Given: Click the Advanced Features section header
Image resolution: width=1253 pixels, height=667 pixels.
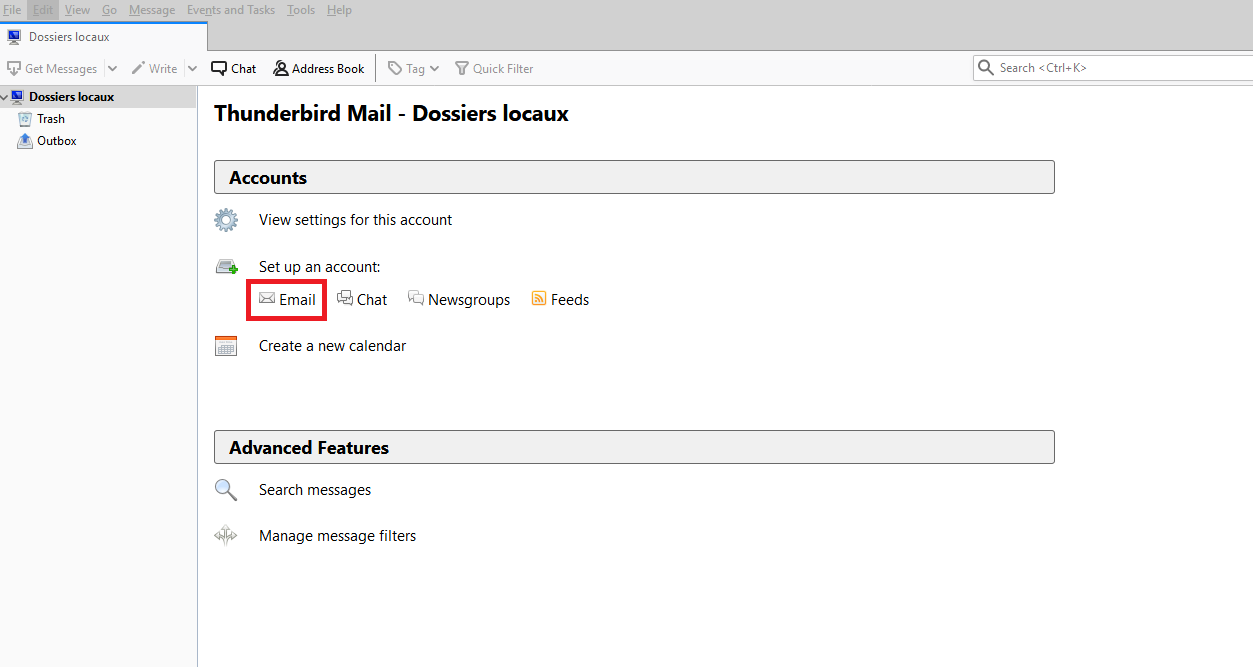Looking at the screenshot, I should coord(634,447).
